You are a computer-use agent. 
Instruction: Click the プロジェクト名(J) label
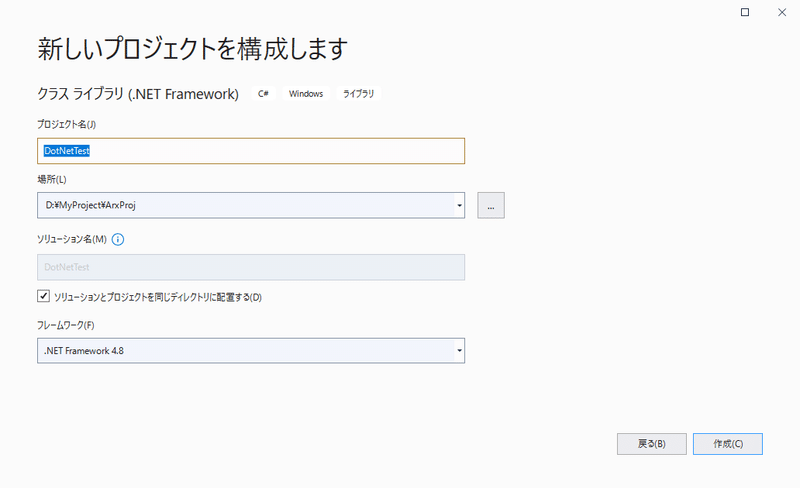pos(66,124)
